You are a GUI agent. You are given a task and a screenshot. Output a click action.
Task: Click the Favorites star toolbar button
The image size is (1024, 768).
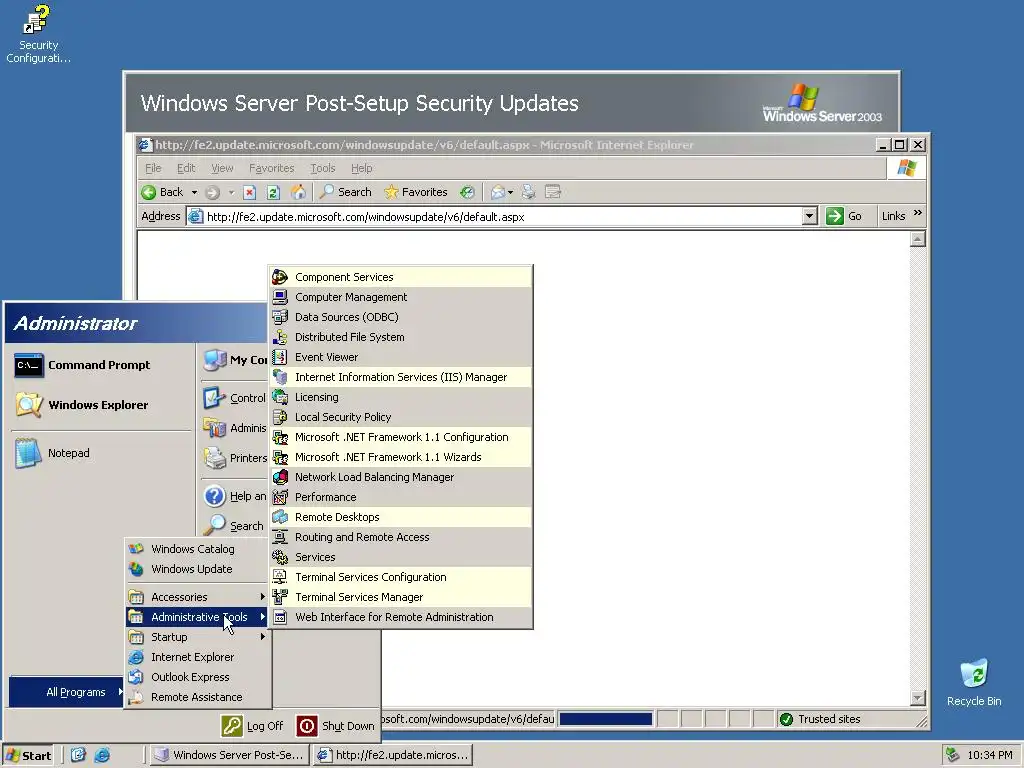tap(415, 192)
